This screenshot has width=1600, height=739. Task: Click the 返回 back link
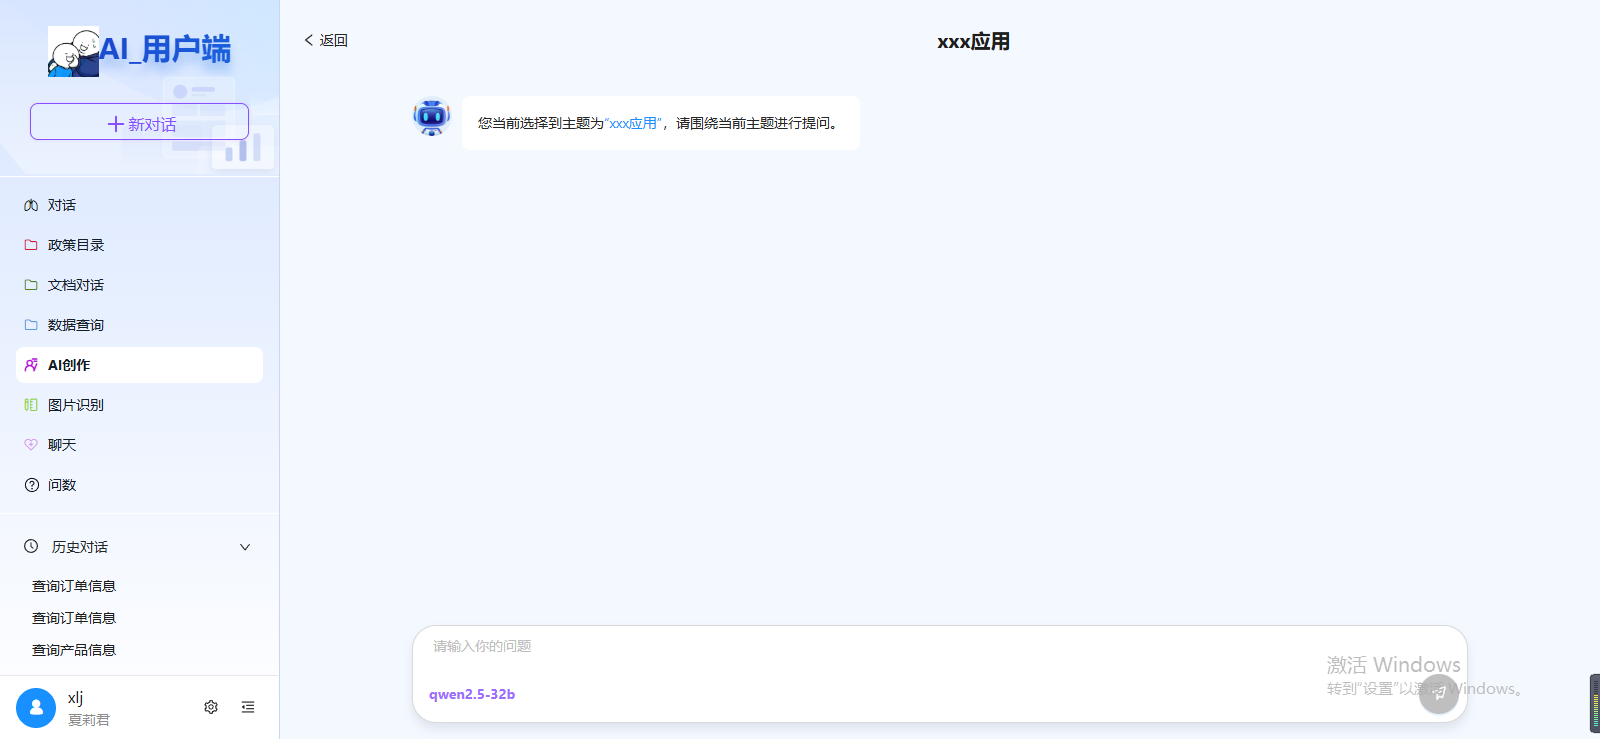click(x=326, y=40)
